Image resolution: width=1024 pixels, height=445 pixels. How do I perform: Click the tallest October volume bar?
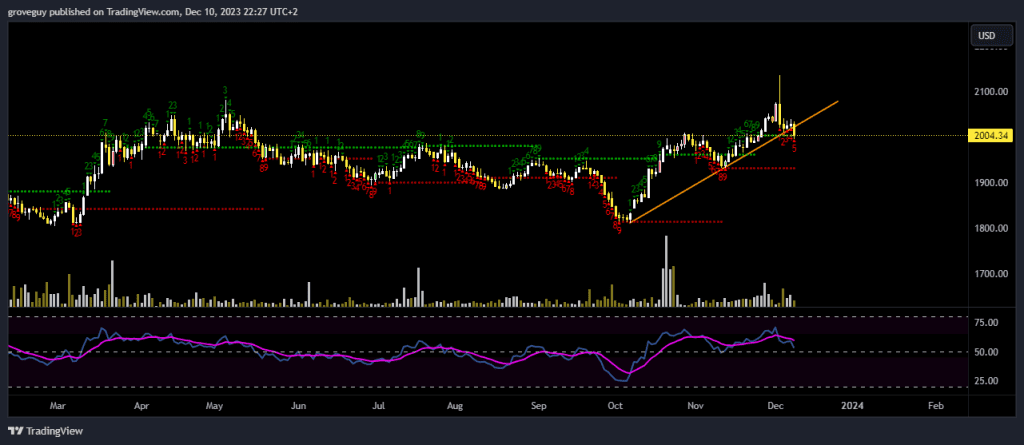coord(666,272)
